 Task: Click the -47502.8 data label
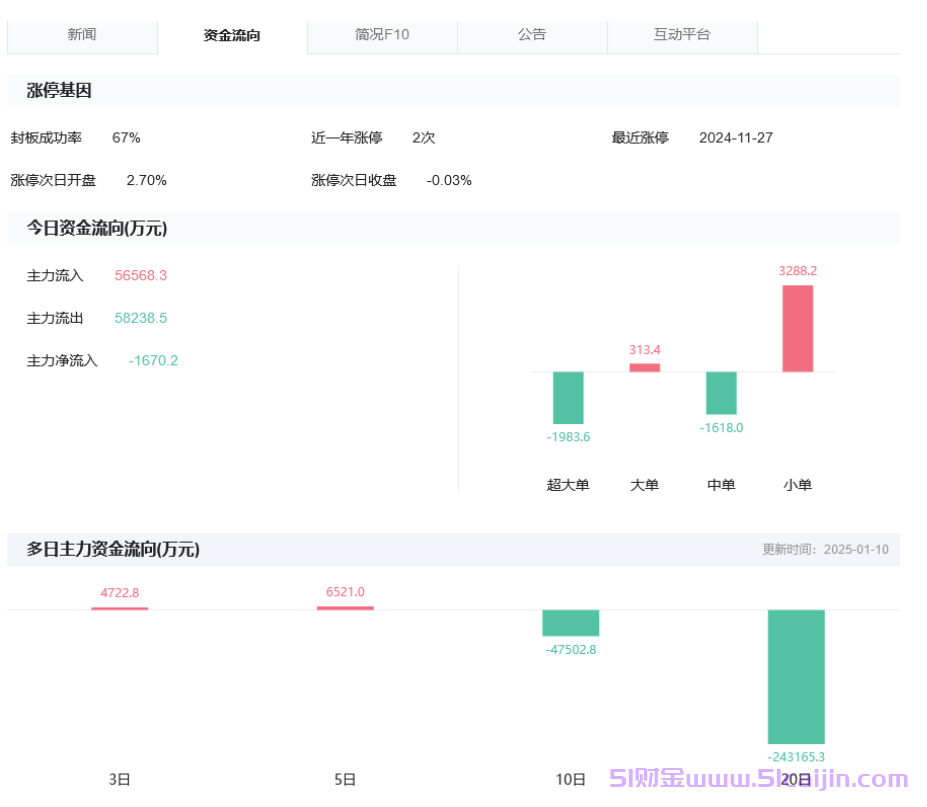571,650
